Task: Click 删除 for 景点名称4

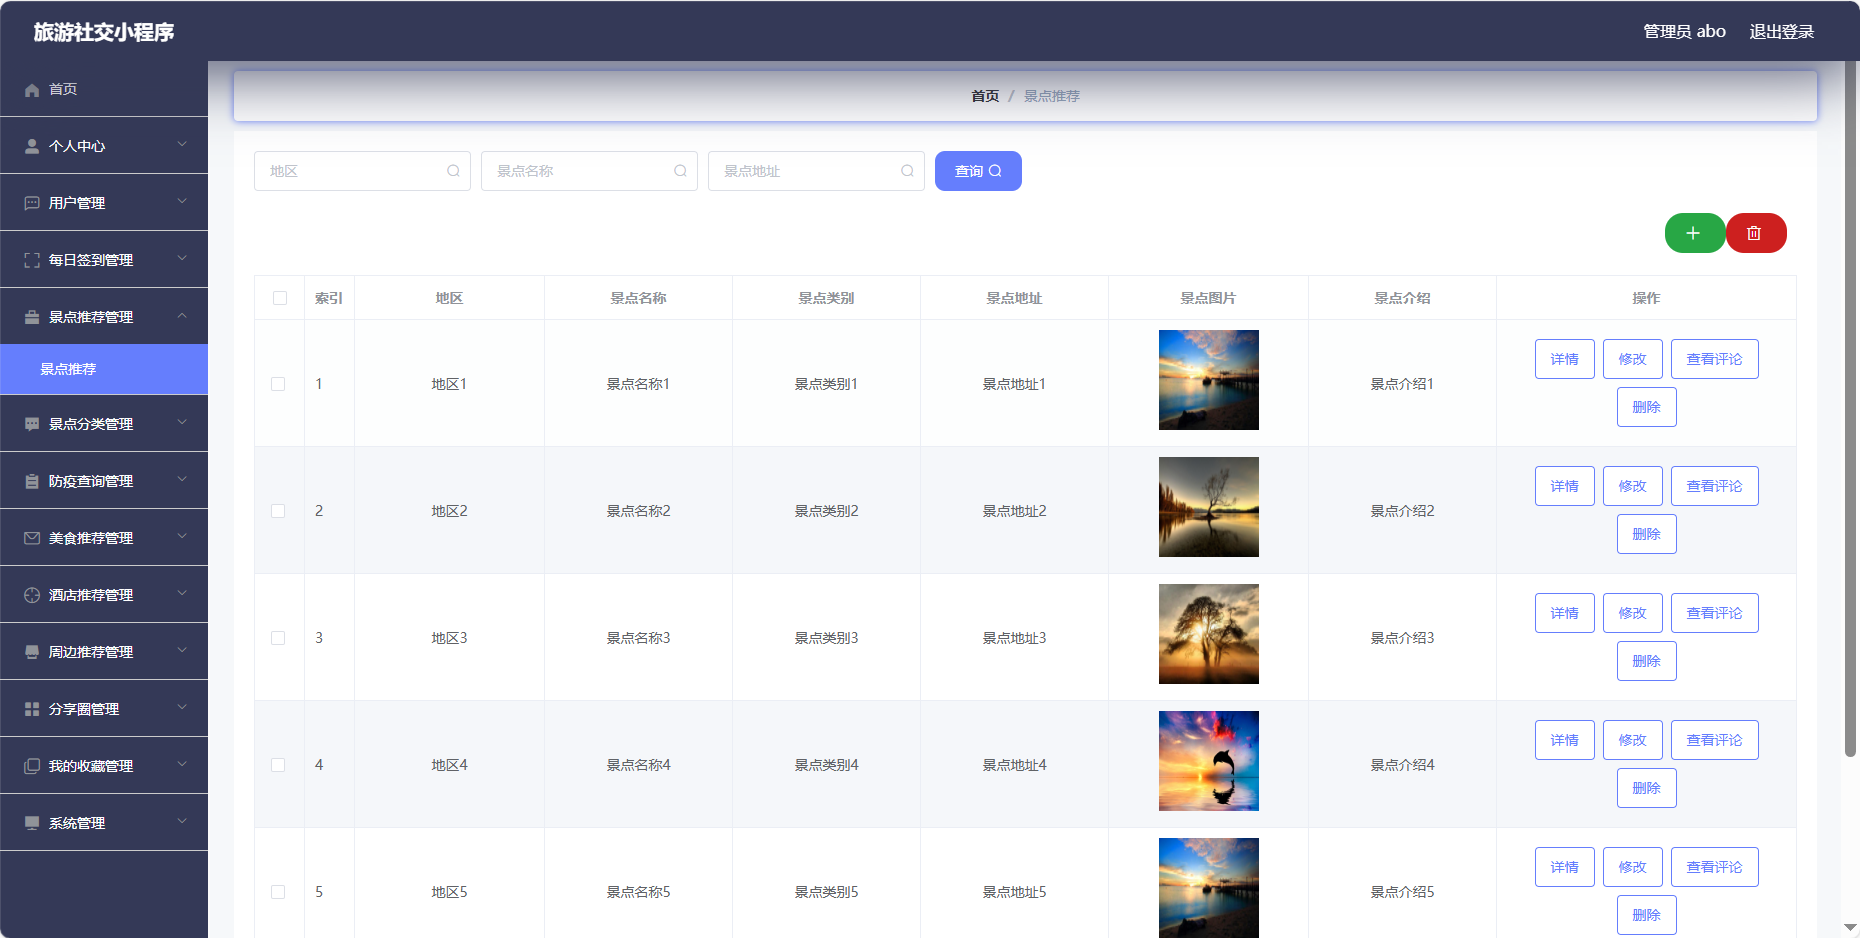Action: point(1647,788)
